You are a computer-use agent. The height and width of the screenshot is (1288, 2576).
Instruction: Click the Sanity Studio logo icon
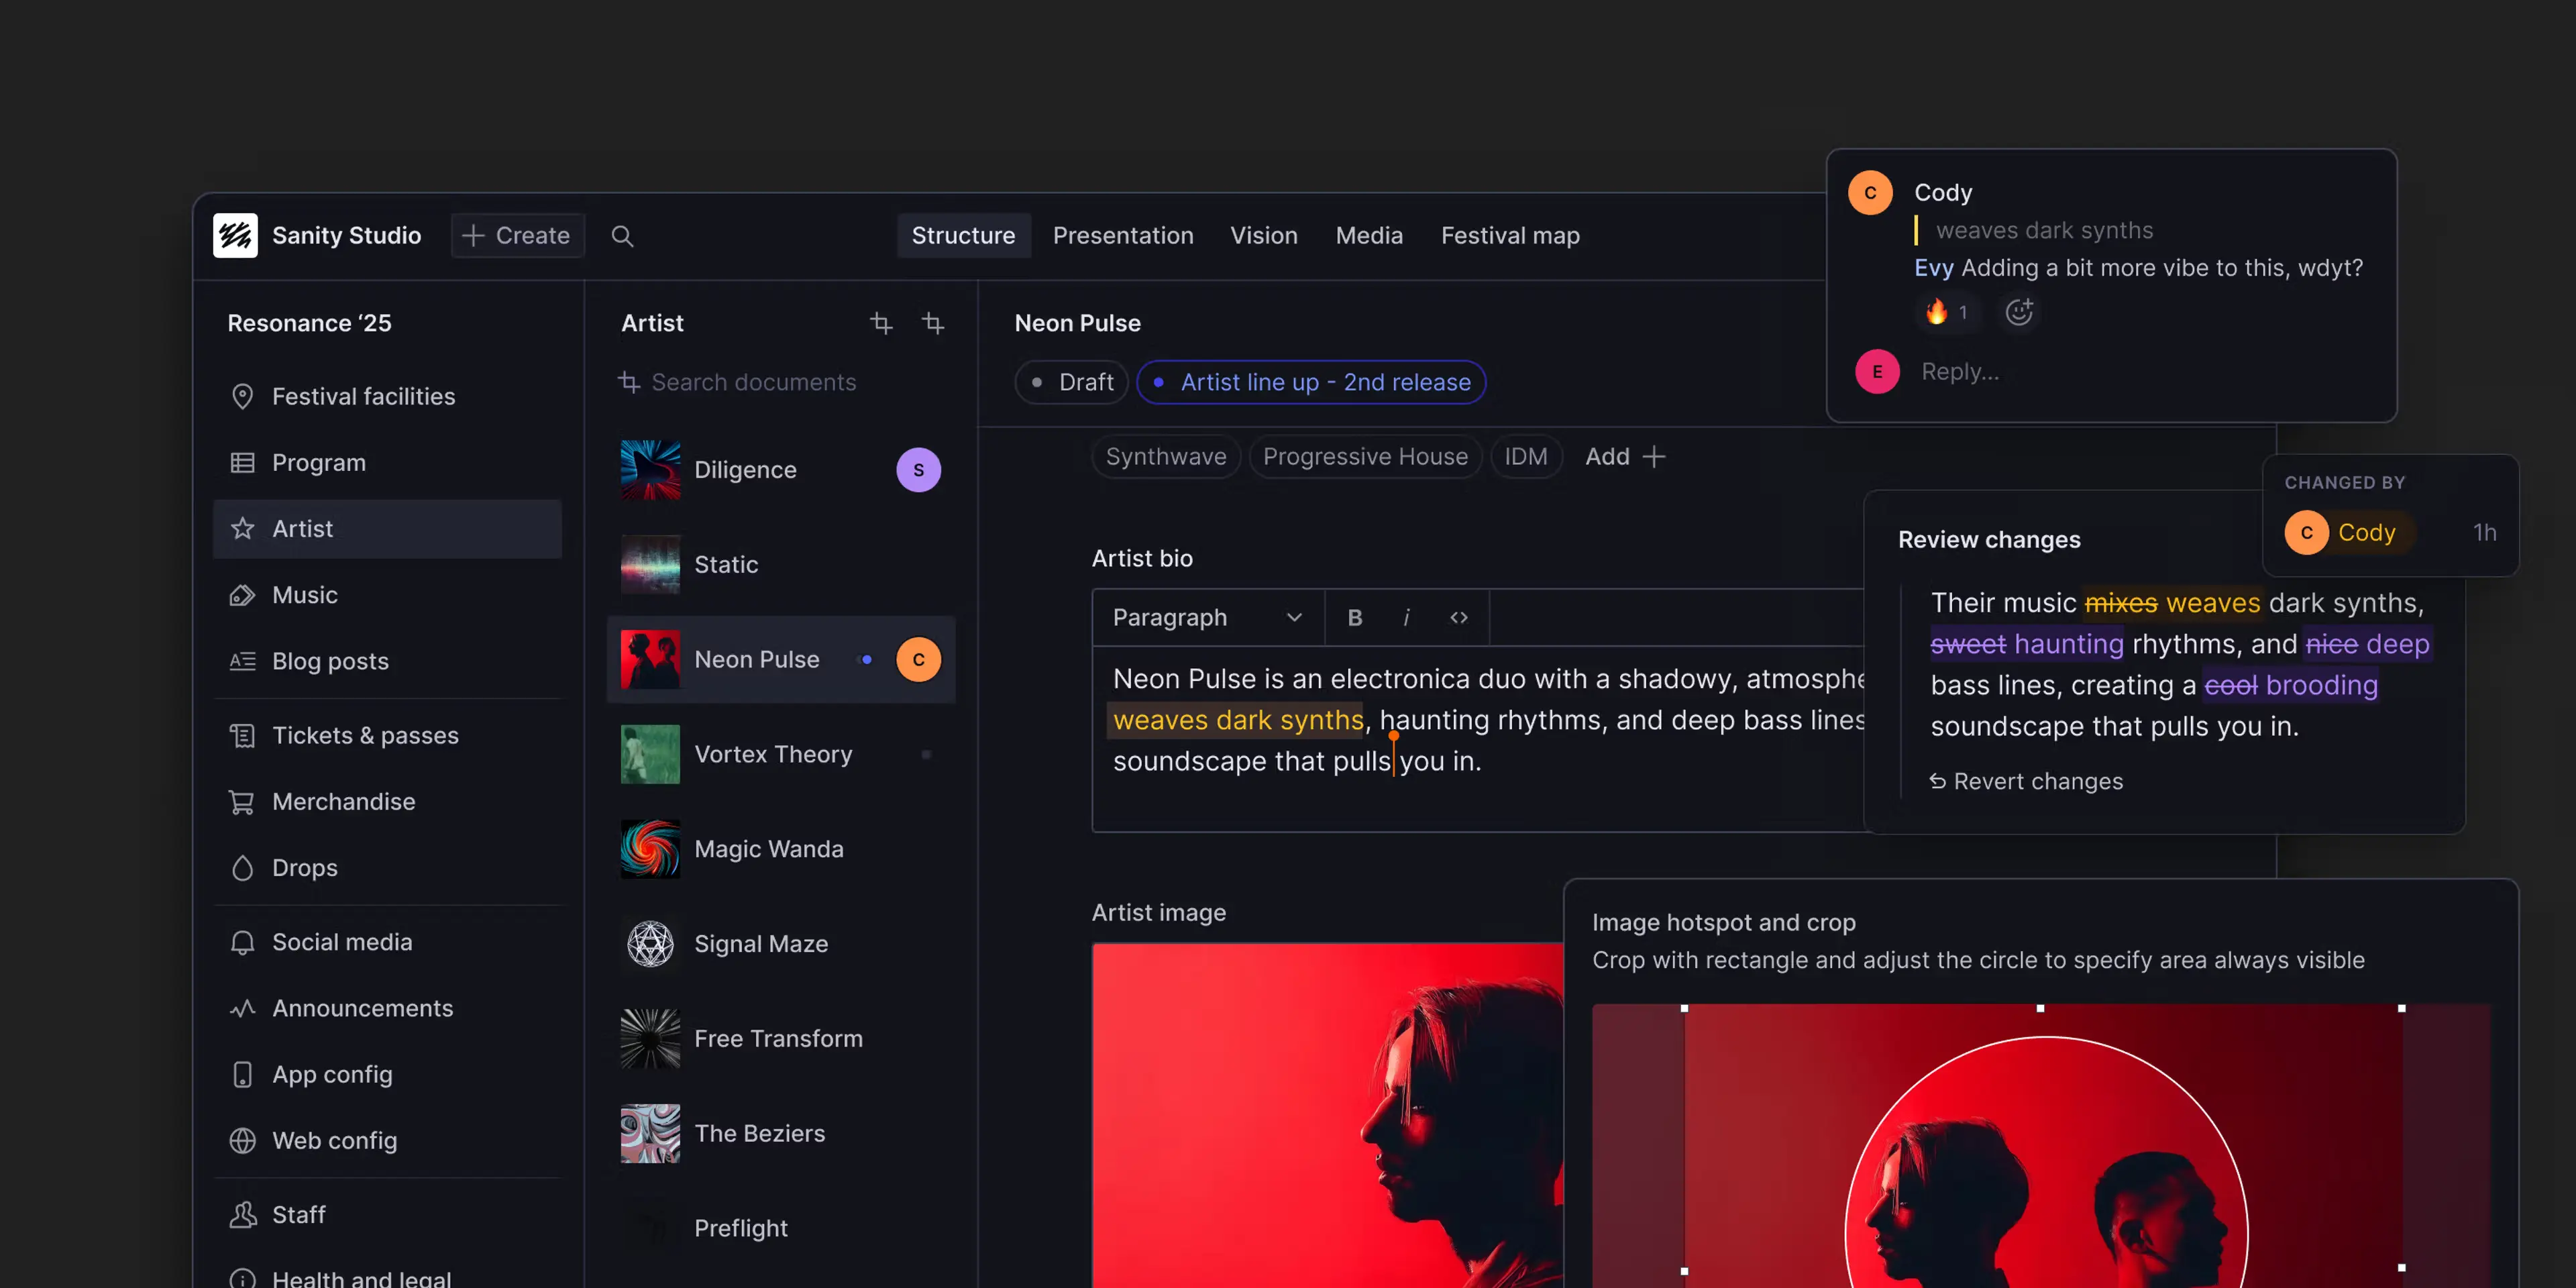click(x=236, y=236)
